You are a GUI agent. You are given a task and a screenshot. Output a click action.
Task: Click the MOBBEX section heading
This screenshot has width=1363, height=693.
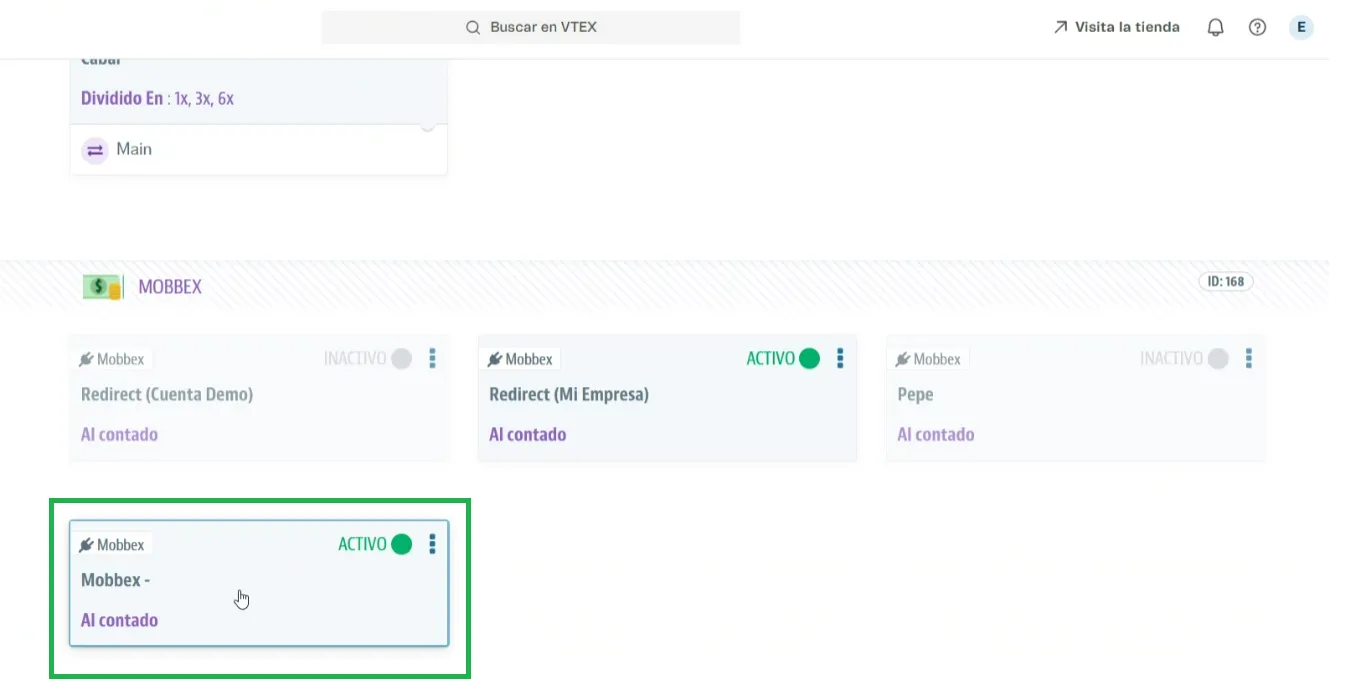pyautogui.click(x=170, y=287)
